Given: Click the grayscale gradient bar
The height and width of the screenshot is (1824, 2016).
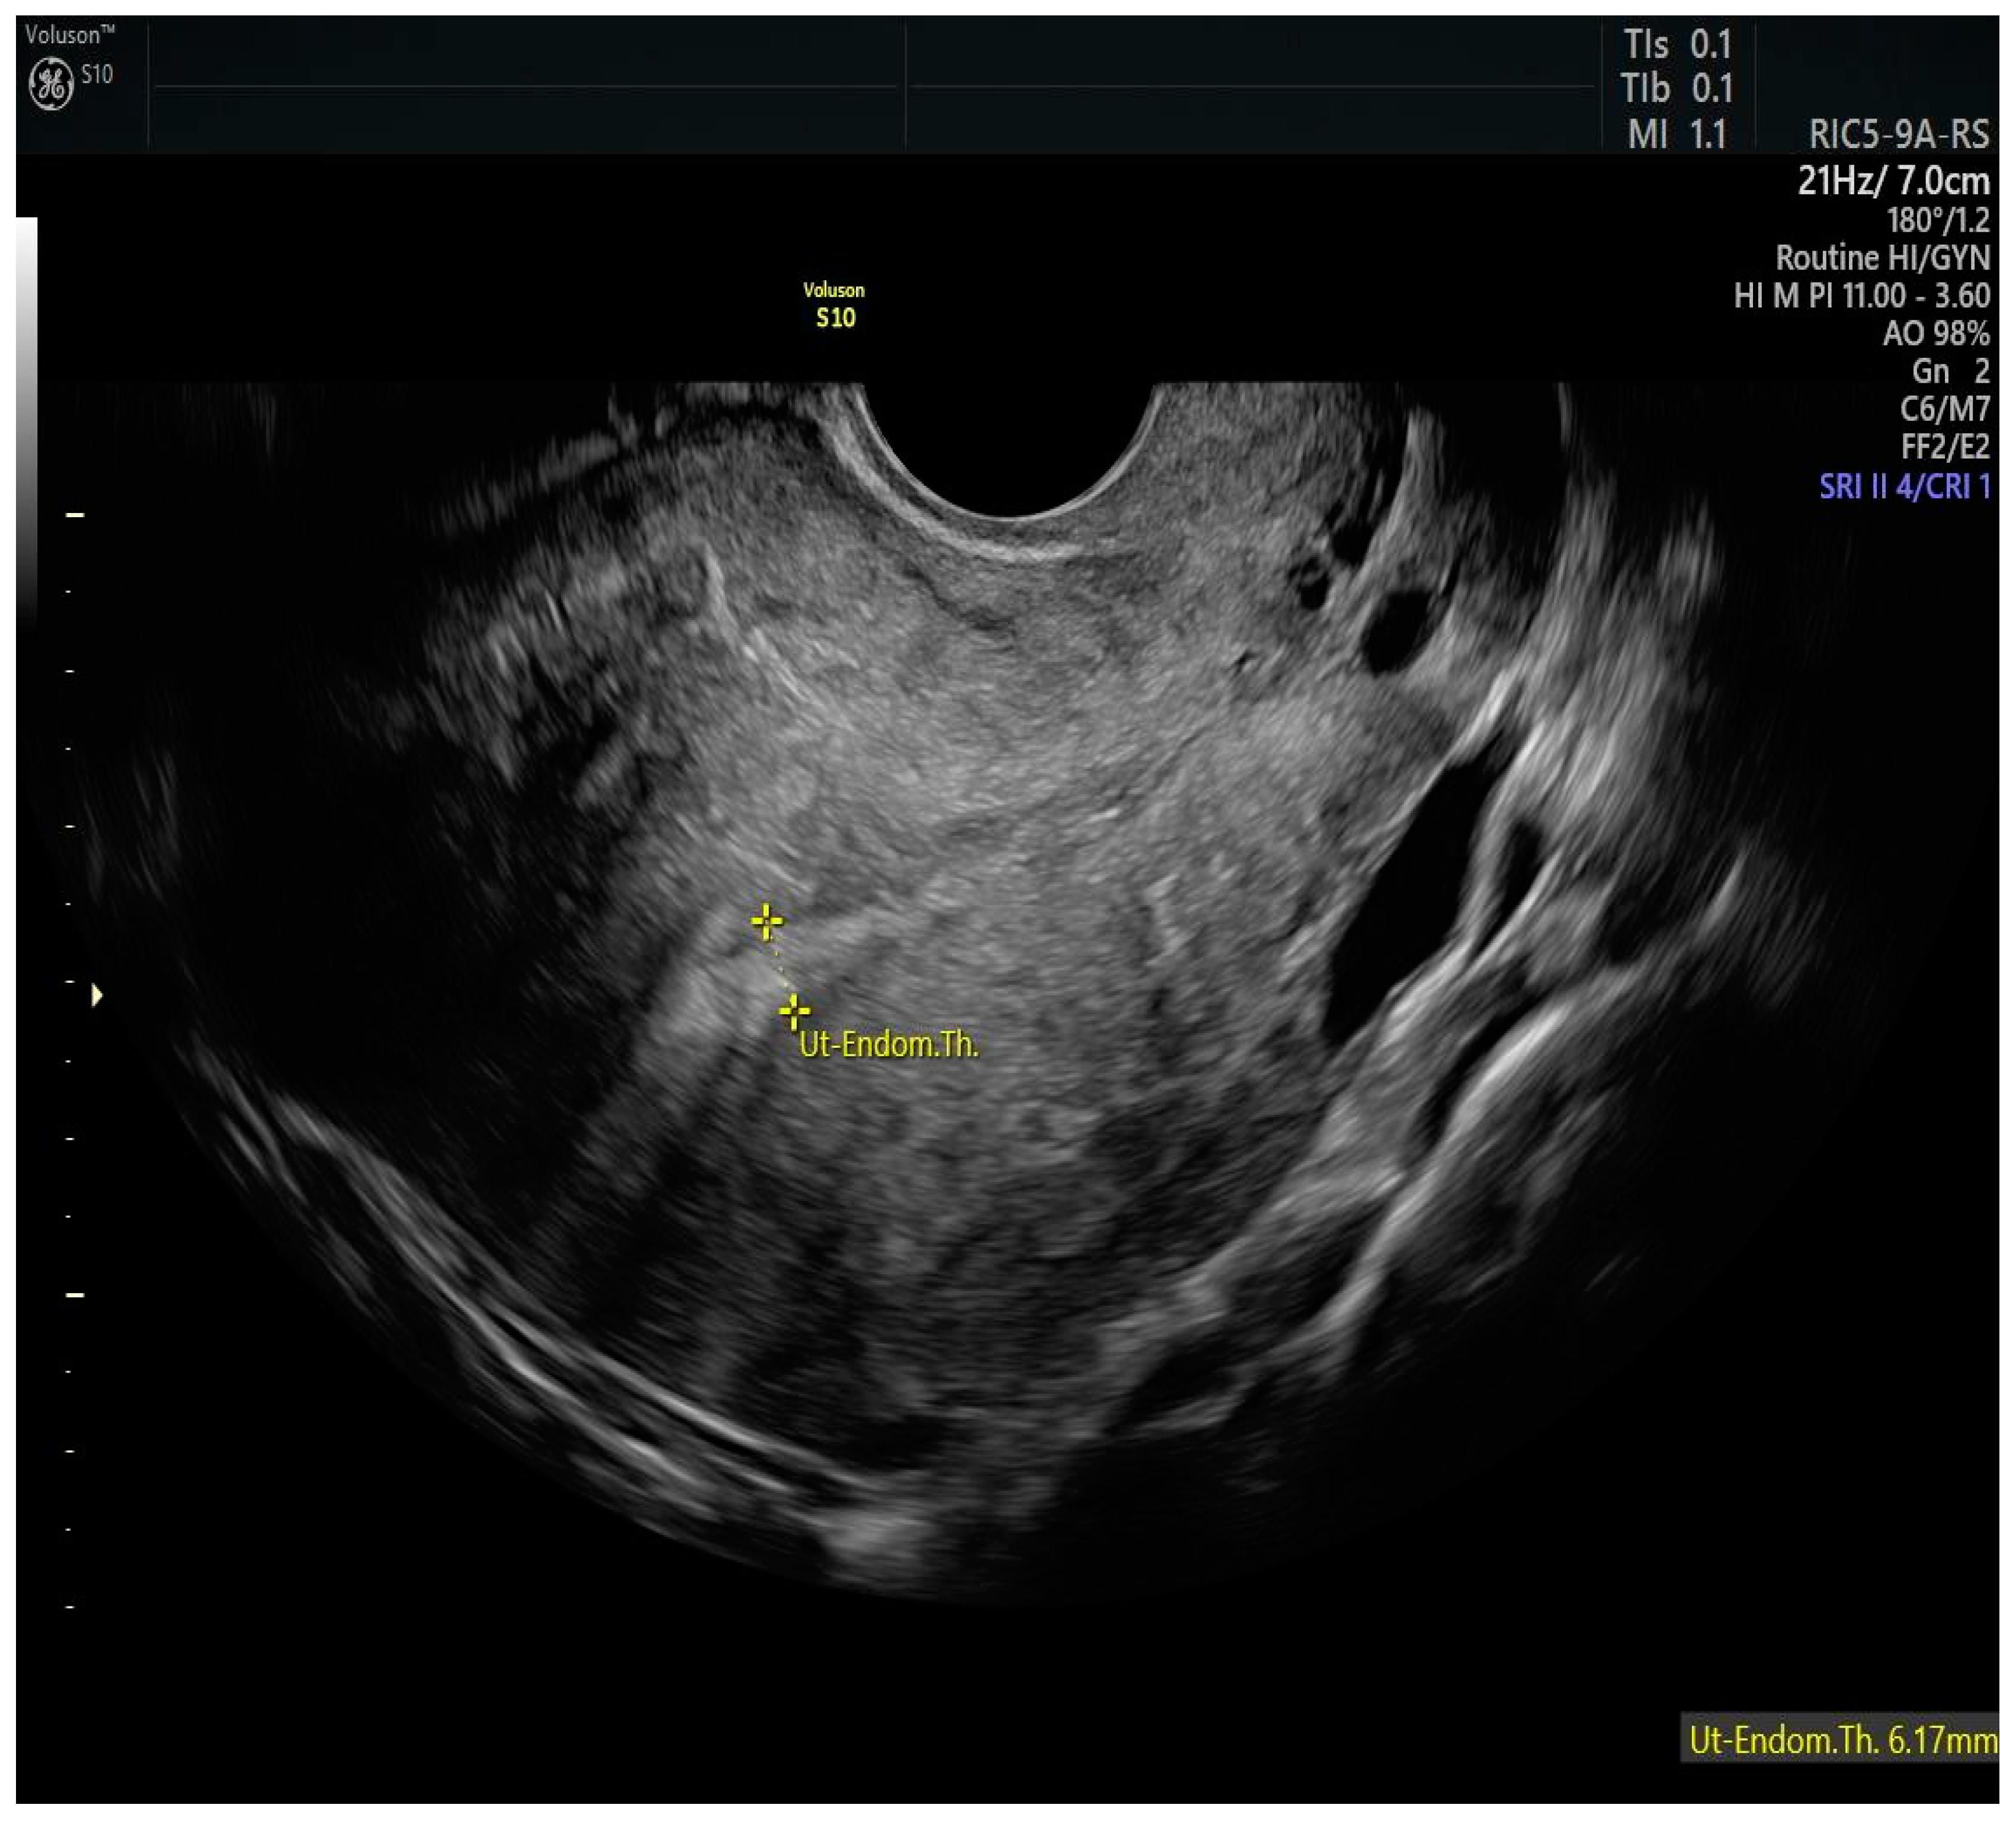Looking at the screenshot, I should click(x=27, y=420).
